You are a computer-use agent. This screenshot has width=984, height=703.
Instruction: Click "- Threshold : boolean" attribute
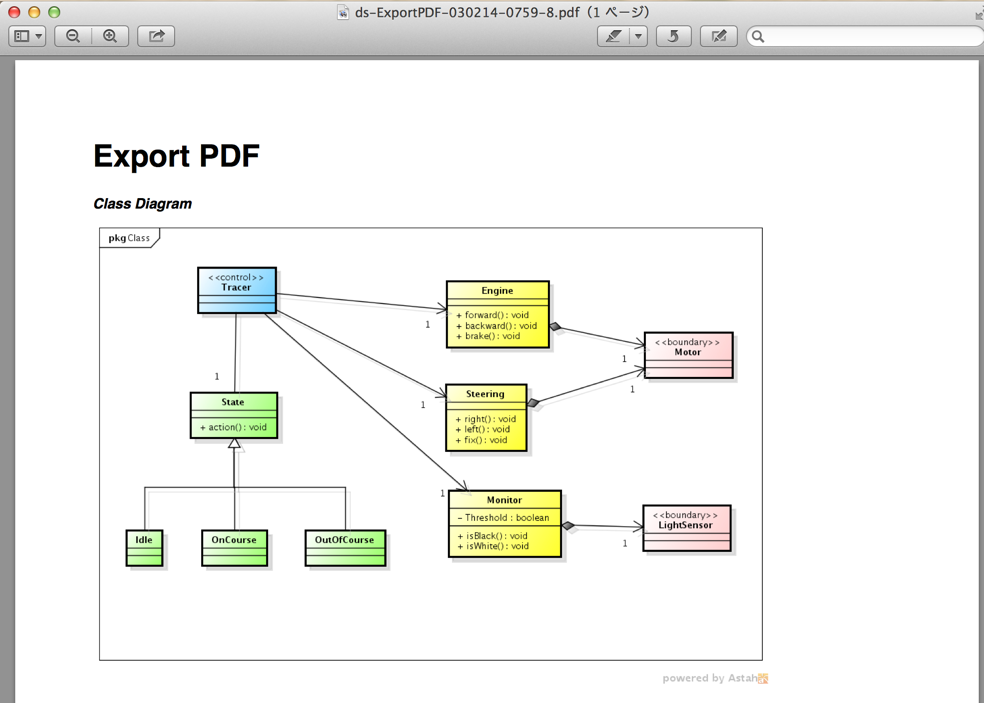click(503, 517)
